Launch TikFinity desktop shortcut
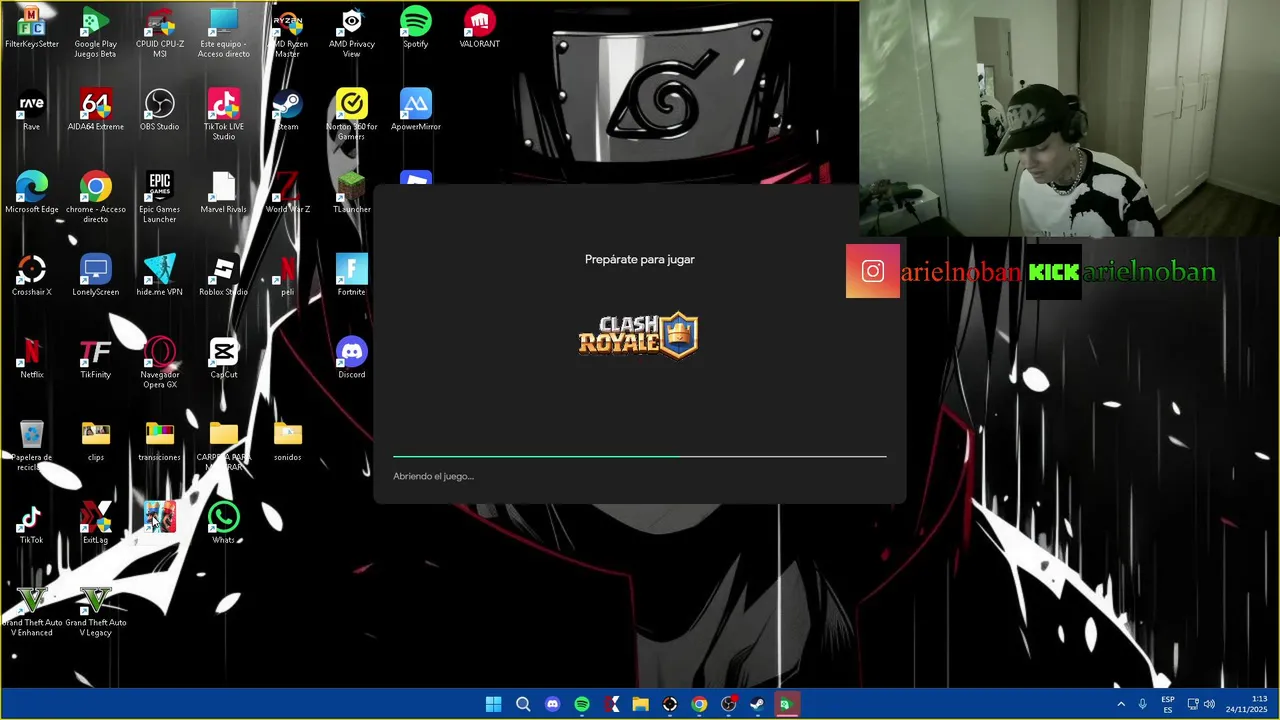Screen dimensions: 1280x720 (95, 358)
